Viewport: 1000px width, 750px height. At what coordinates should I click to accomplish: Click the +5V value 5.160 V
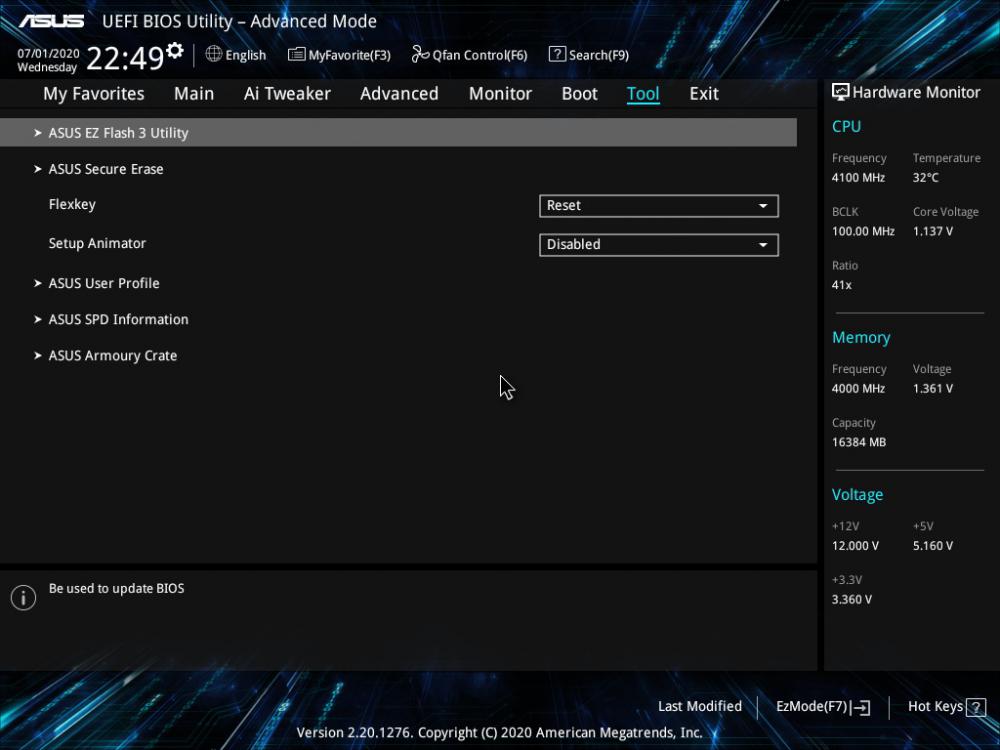click(x=932, y=546)
